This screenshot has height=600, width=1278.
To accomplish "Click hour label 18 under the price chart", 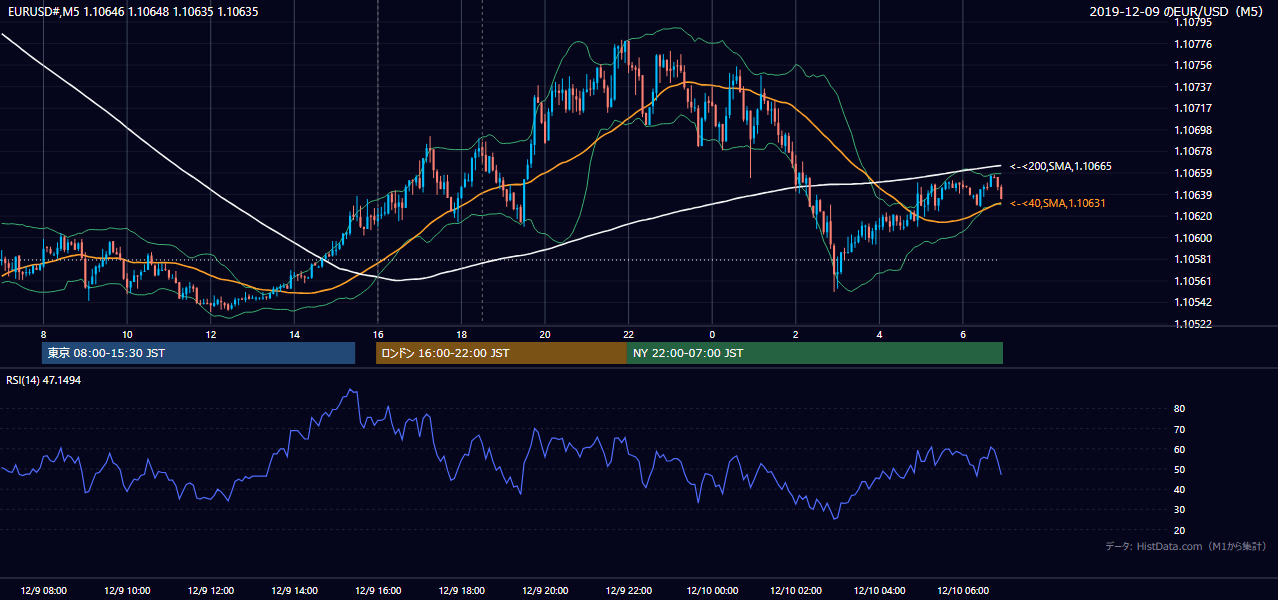I will [461, 333].
